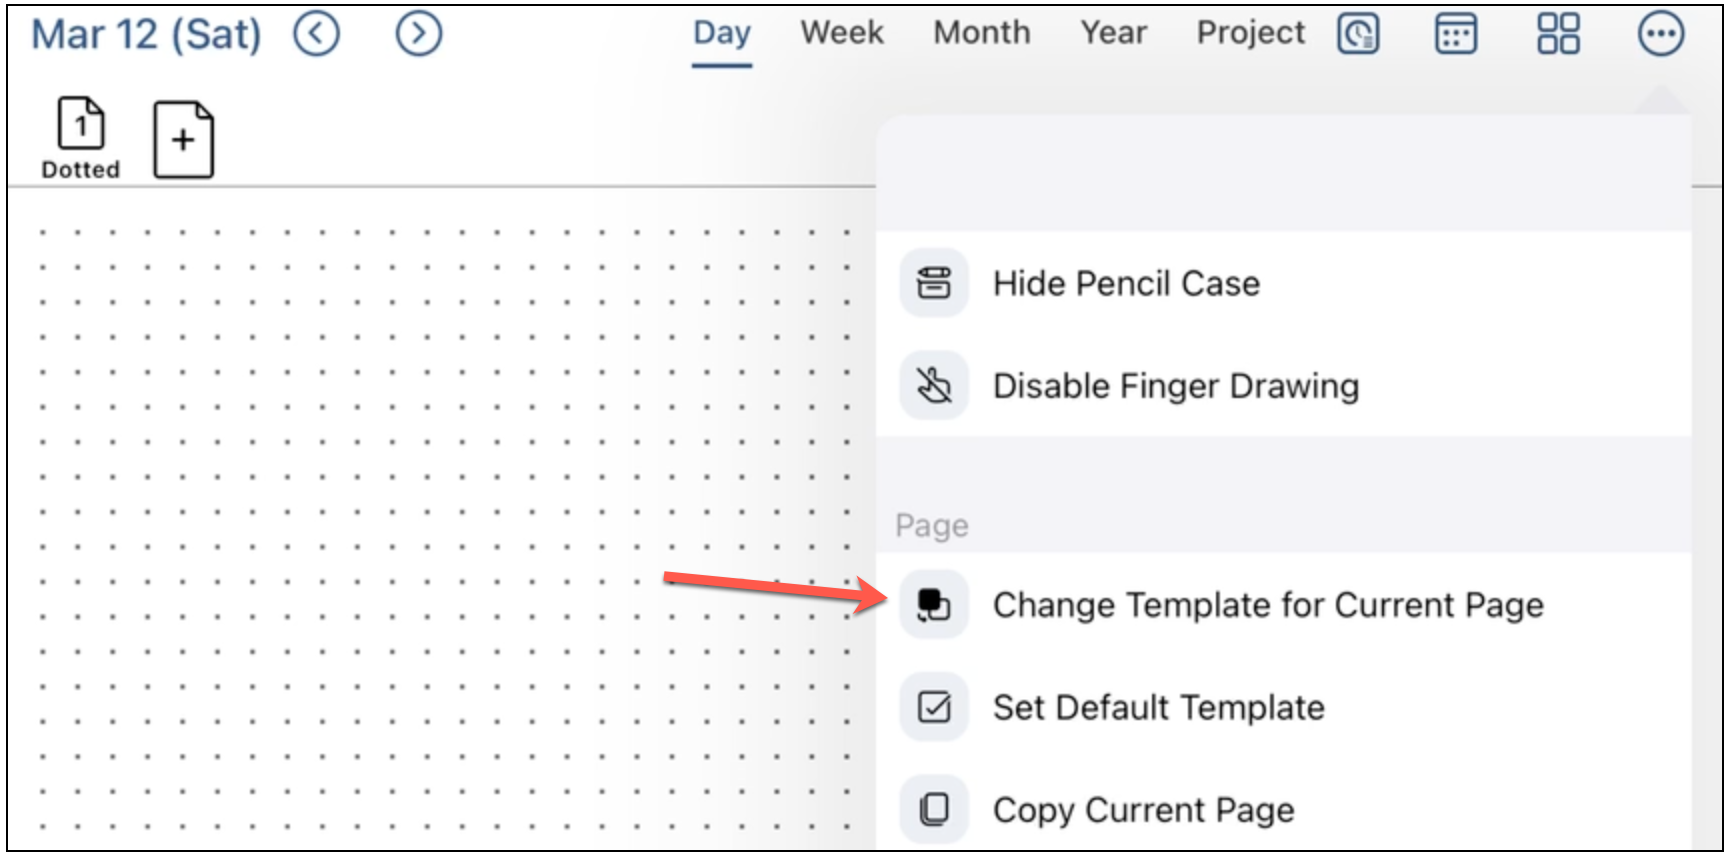Open the more options ellipsis icon
This screenshot has height=858, width=1728.
point(1659,31)
